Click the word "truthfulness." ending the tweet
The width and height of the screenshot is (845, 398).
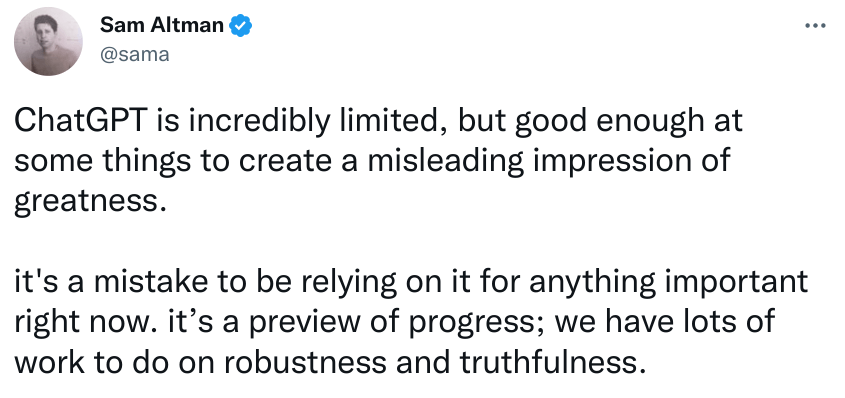[x=552, y=362]
